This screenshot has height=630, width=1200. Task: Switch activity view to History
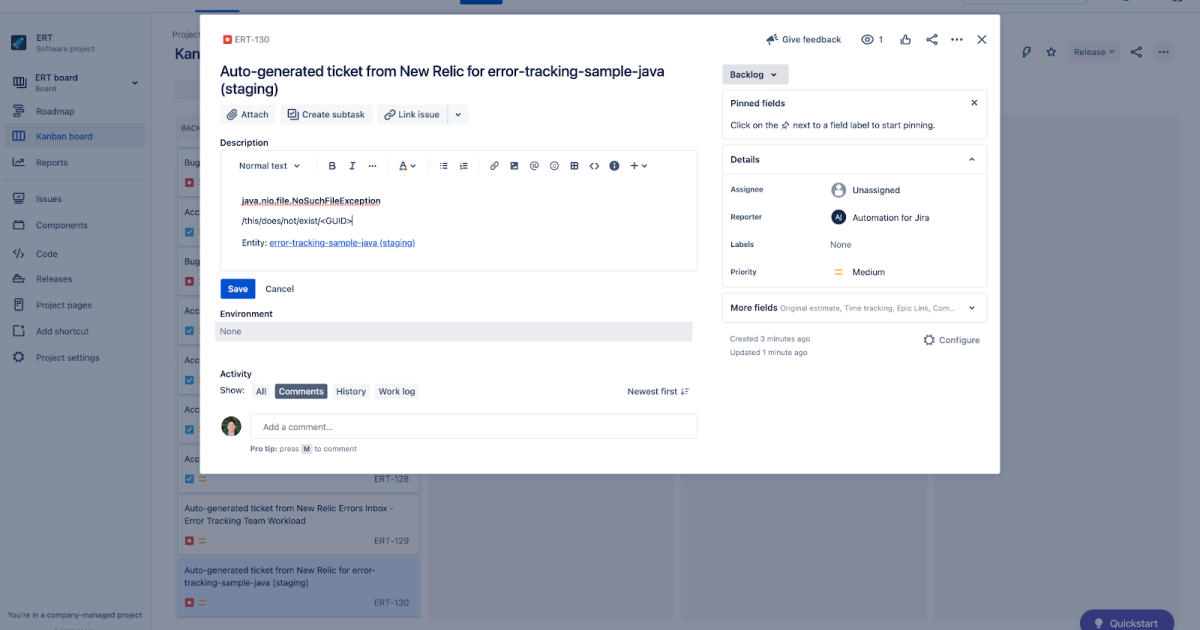(350, 391)
